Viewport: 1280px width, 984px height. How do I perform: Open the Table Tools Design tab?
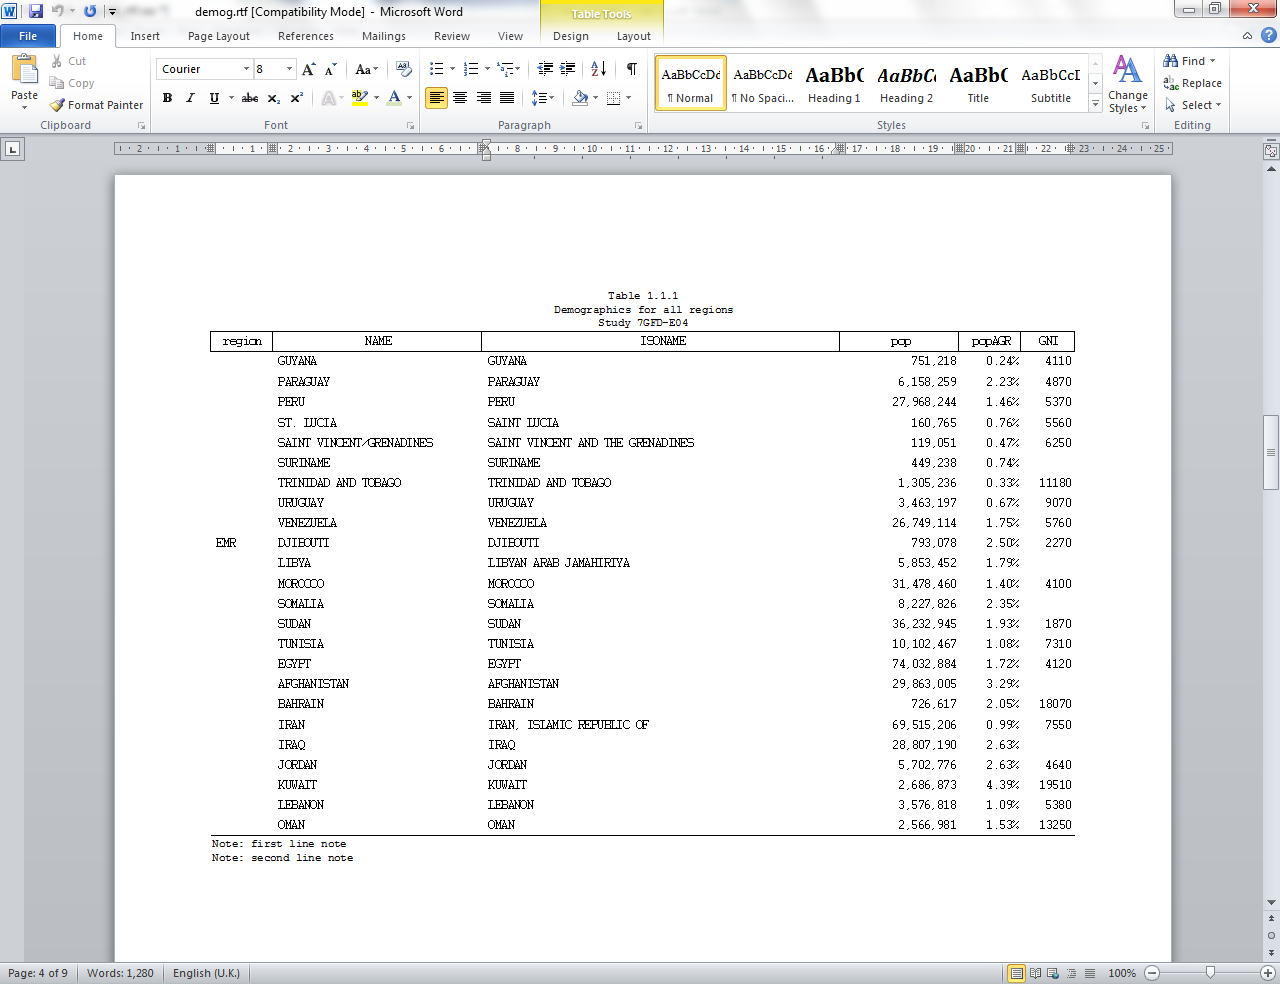[x=570, y=35]
